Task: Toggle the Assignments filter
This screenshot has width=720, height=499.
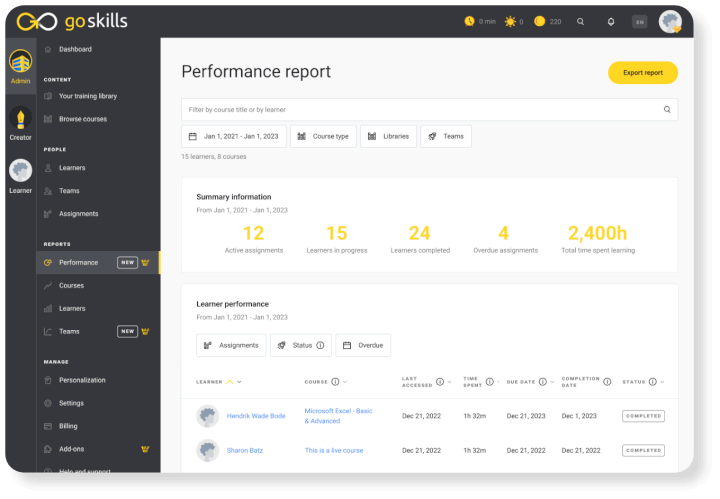Action: coord(231,346)
